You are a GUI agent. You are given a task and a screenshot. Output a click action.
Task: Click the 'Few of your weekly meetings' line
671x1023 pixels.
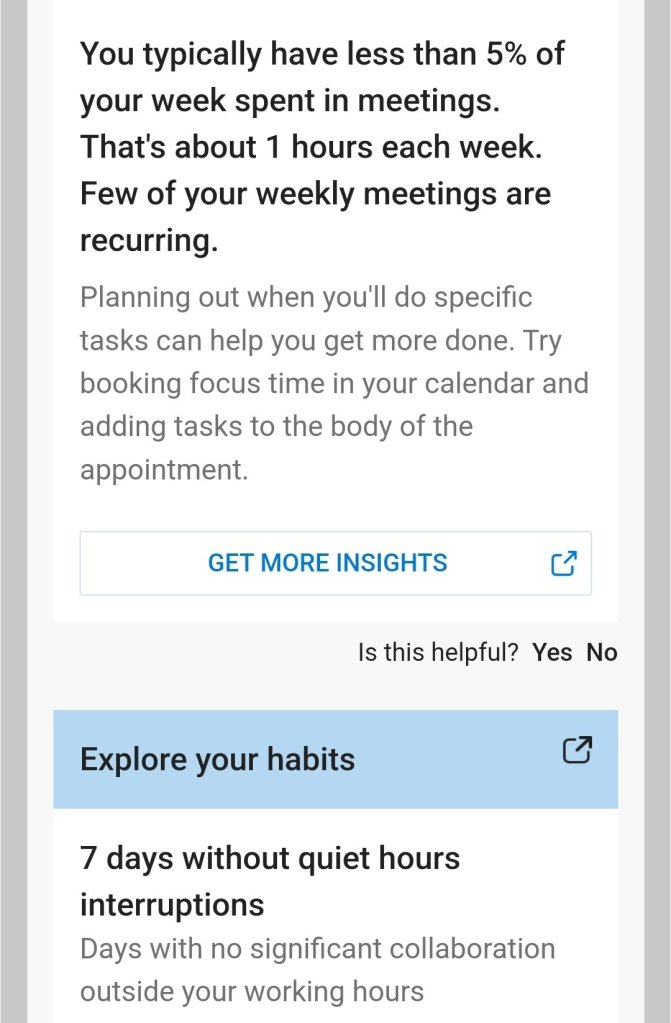315,193
